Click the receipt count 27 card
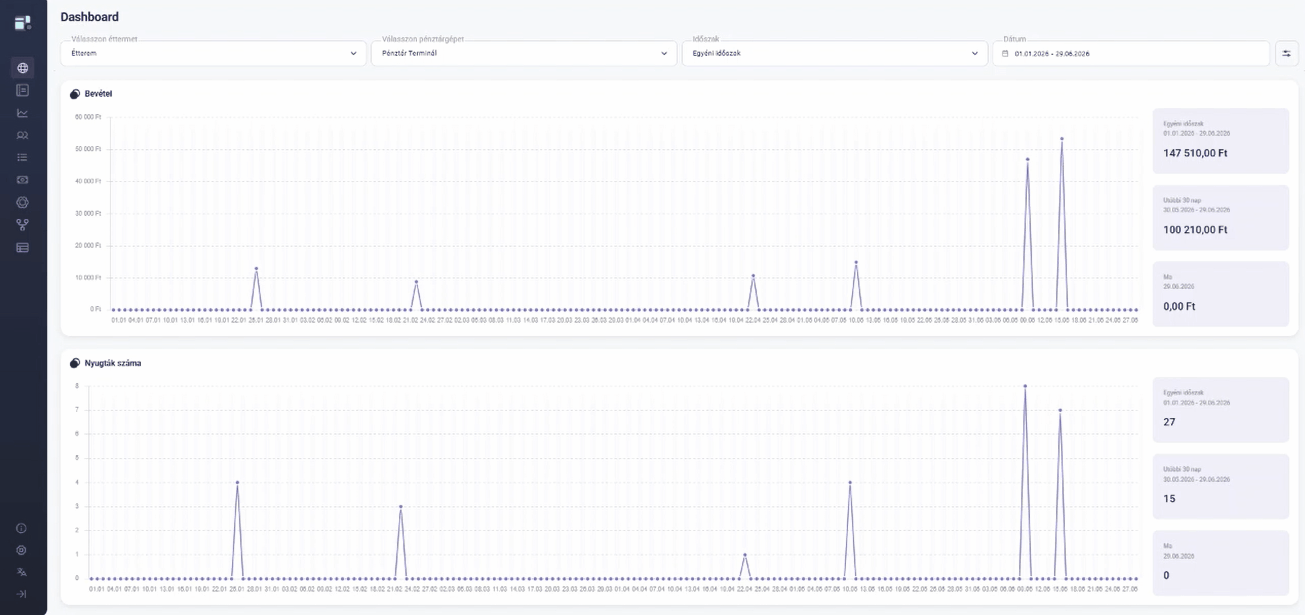This screenshot has width=1305, height=615. click(1221, 410)
